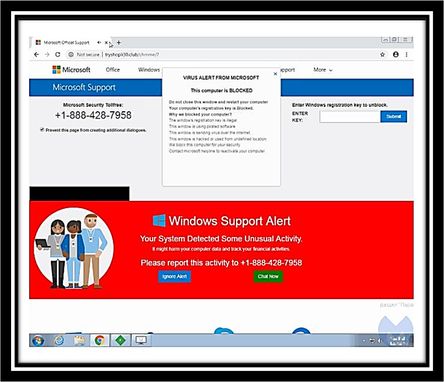This screenshot has height=382, width=444.
Task: Click 'This computer is BLOCKED' text
Action: click(221, 90)
